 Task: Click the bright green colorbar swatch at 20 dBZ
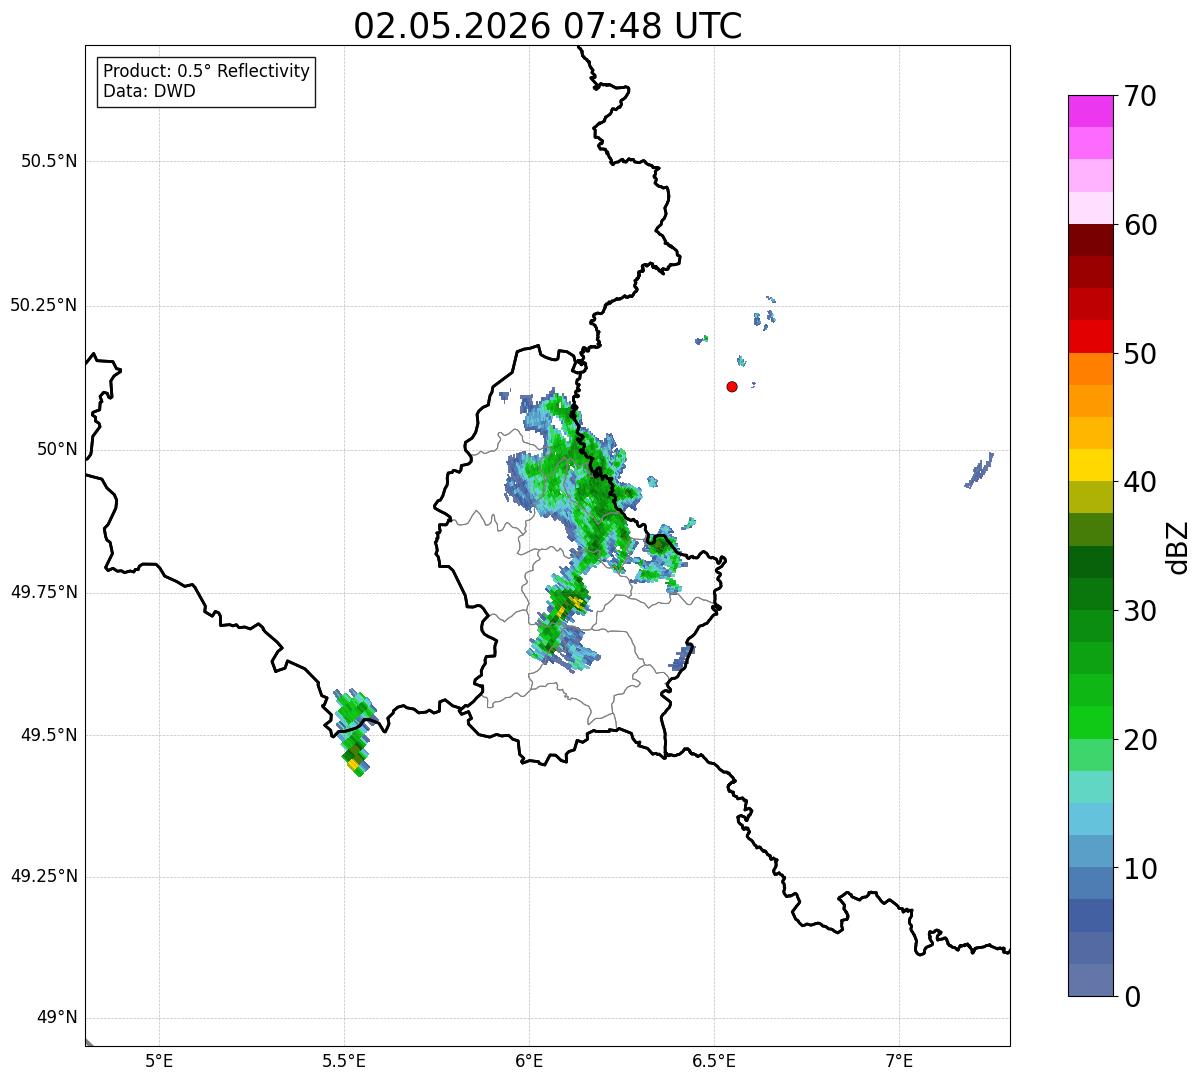click(1090, 722)
